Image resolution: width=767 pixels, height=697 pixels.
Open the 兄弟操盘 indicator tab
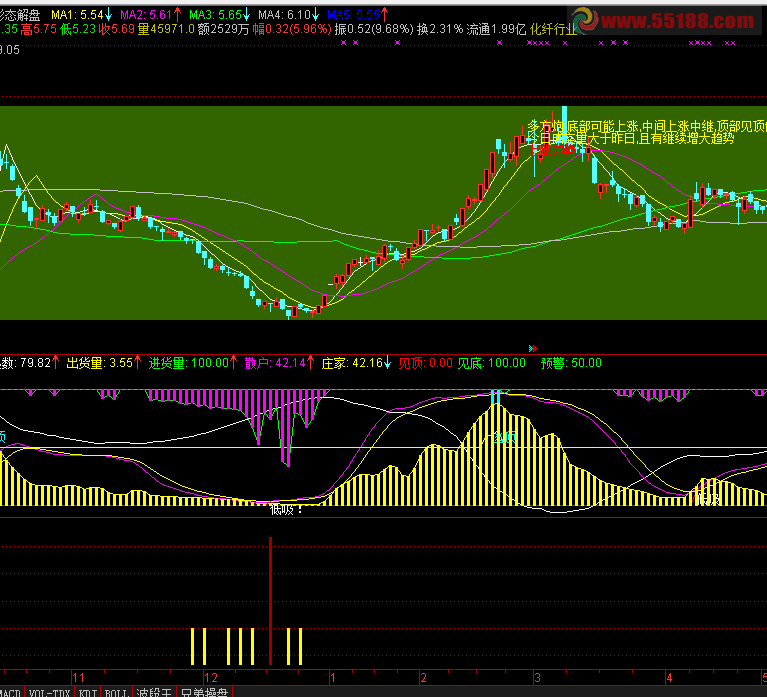(204, 693)
